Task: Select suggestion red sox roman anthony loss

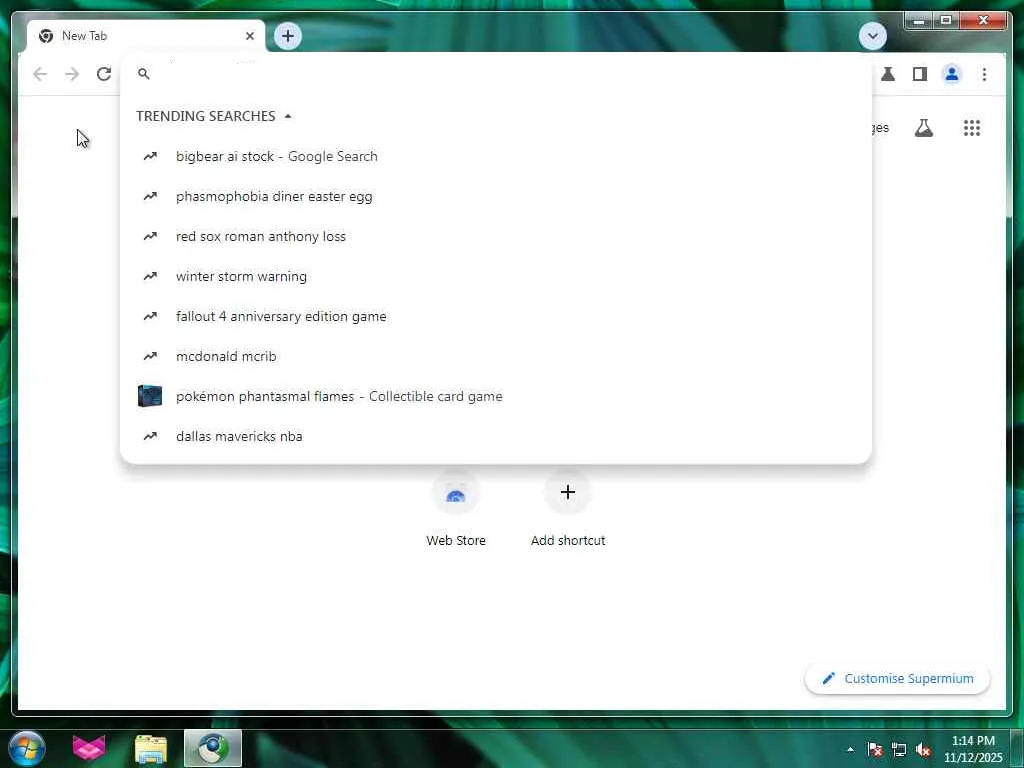Action: (x=496, y=236)
